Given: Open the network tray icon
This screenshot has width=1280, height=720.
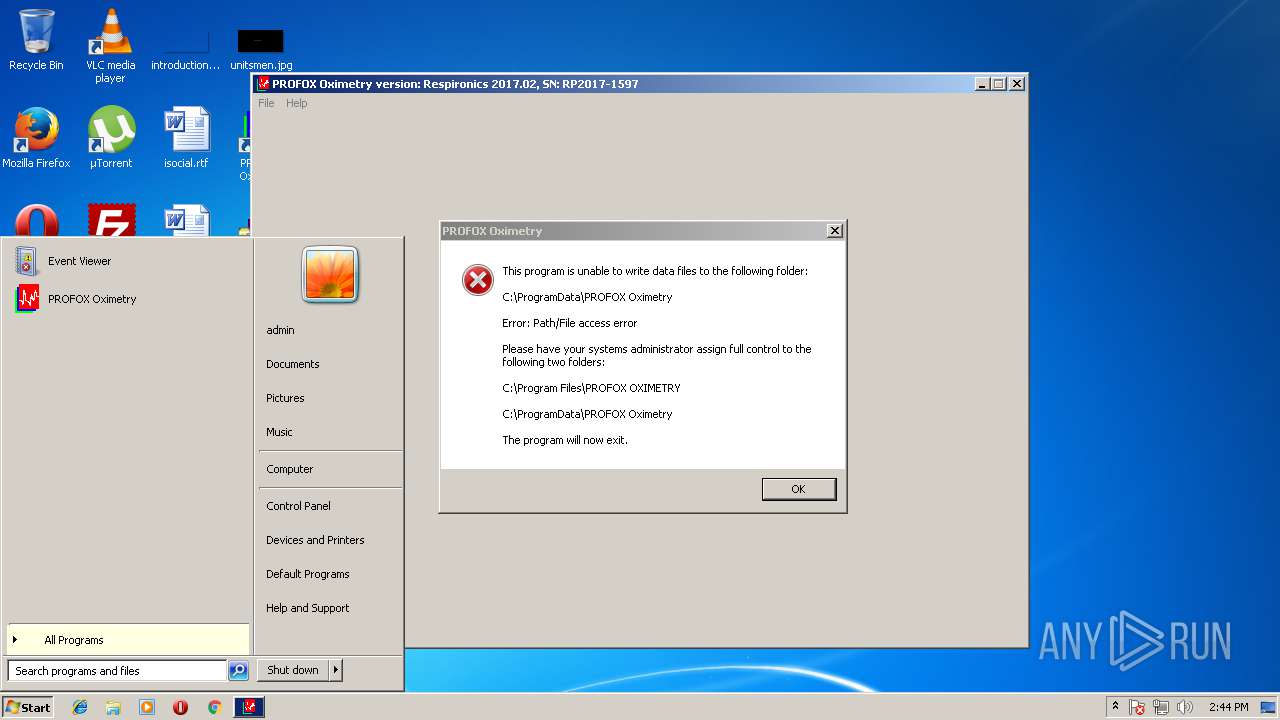Looking at the screenshot, I should tap(1161, 707).
